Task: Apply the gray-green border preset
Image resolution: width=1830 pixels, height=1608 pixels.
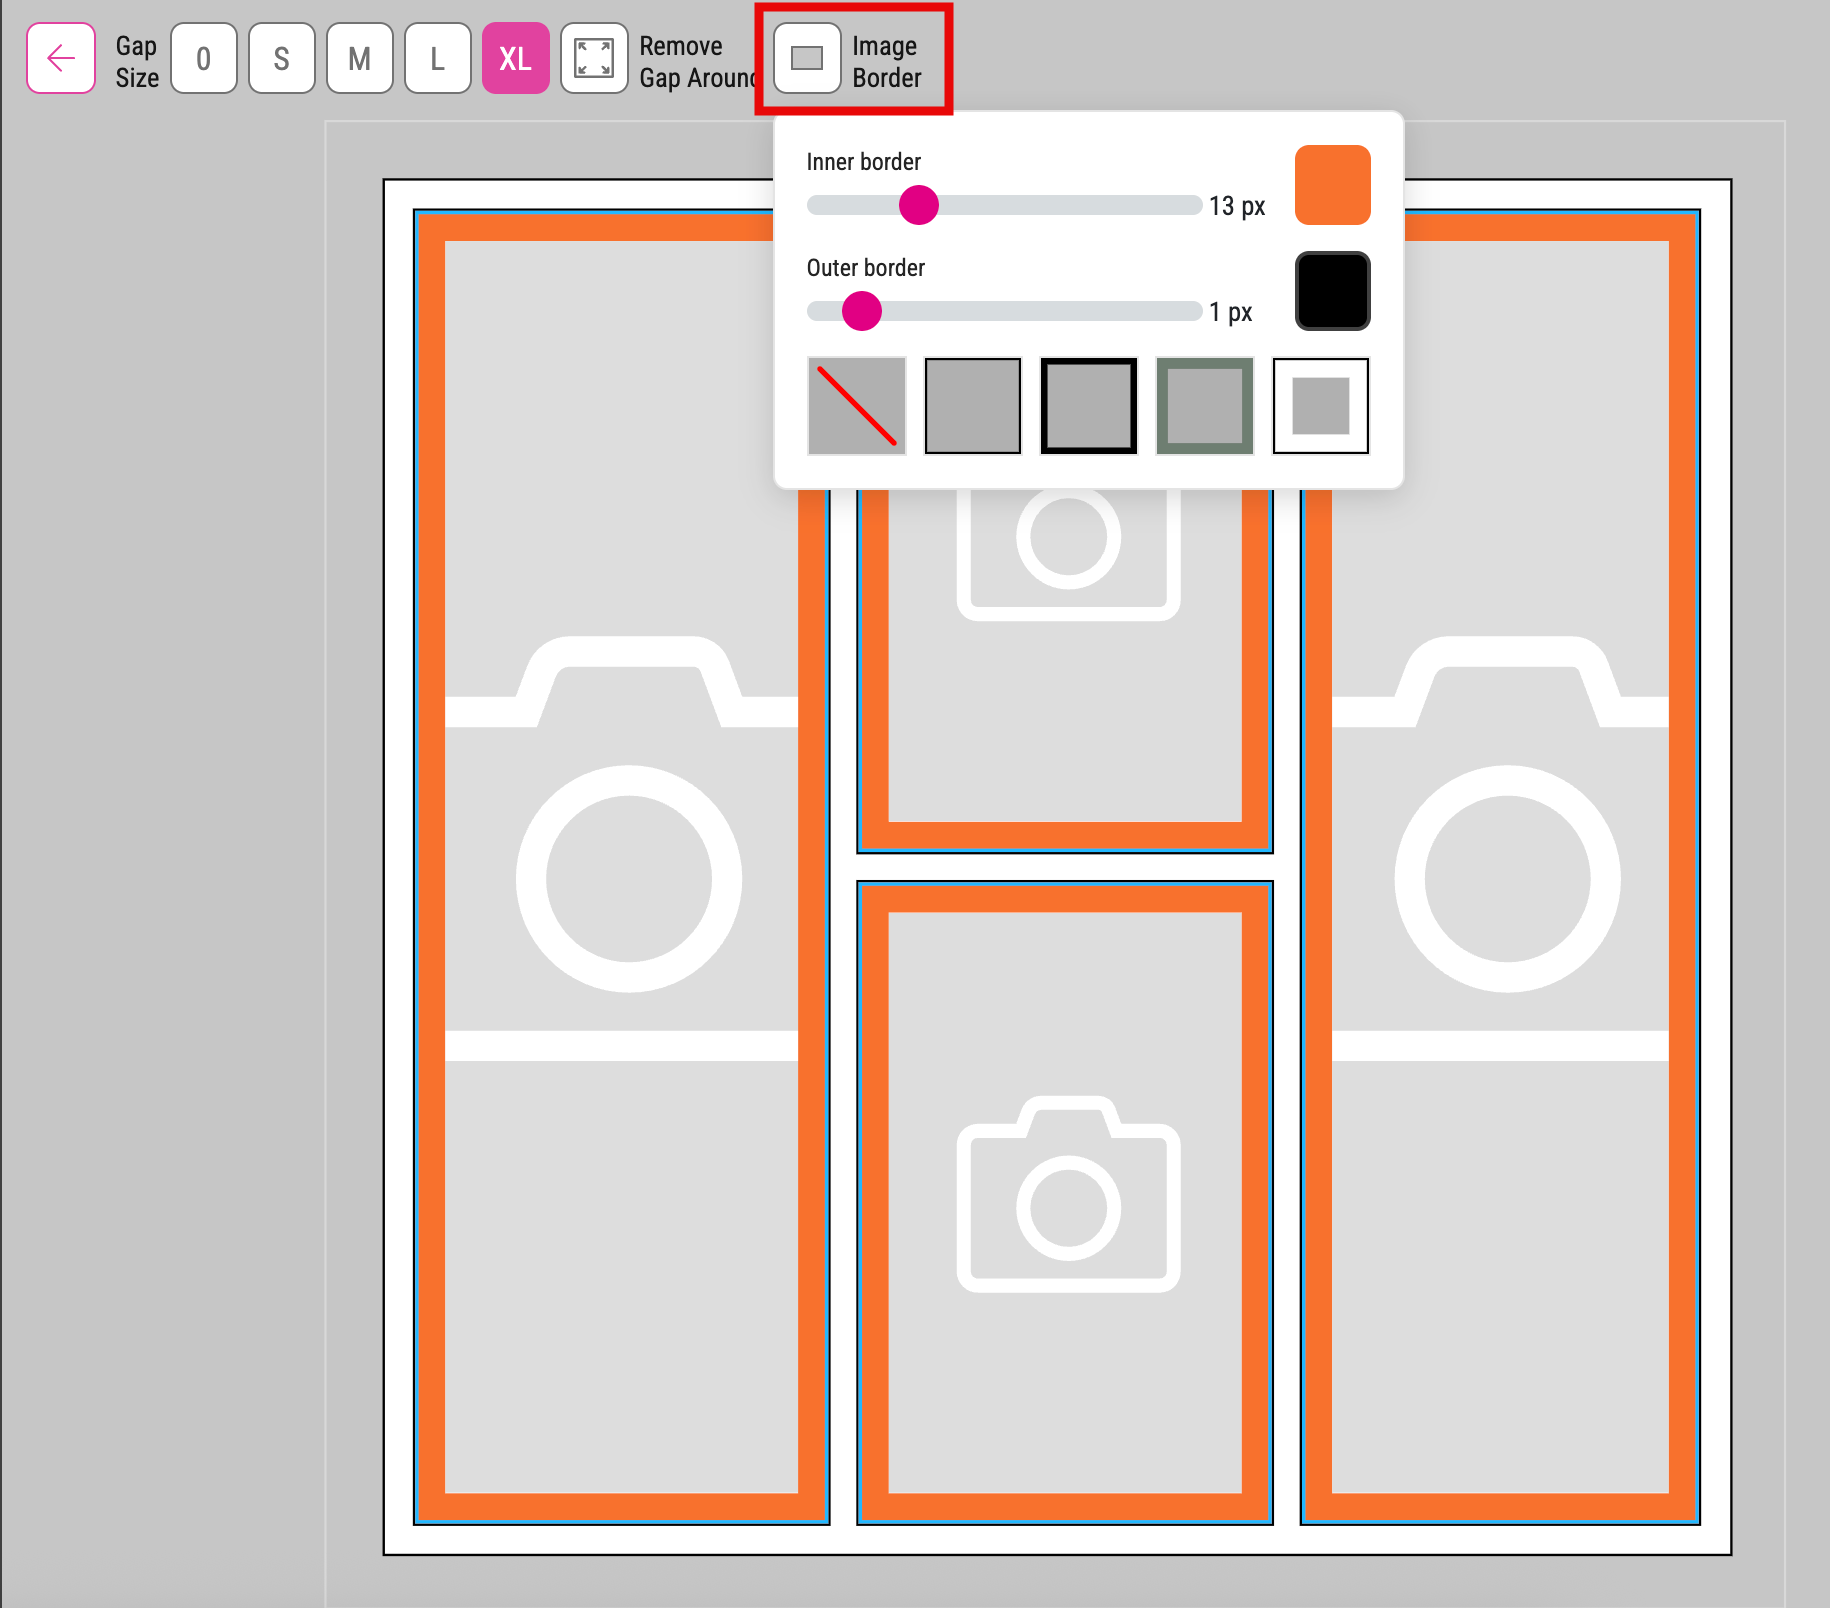Action: 1205,406
